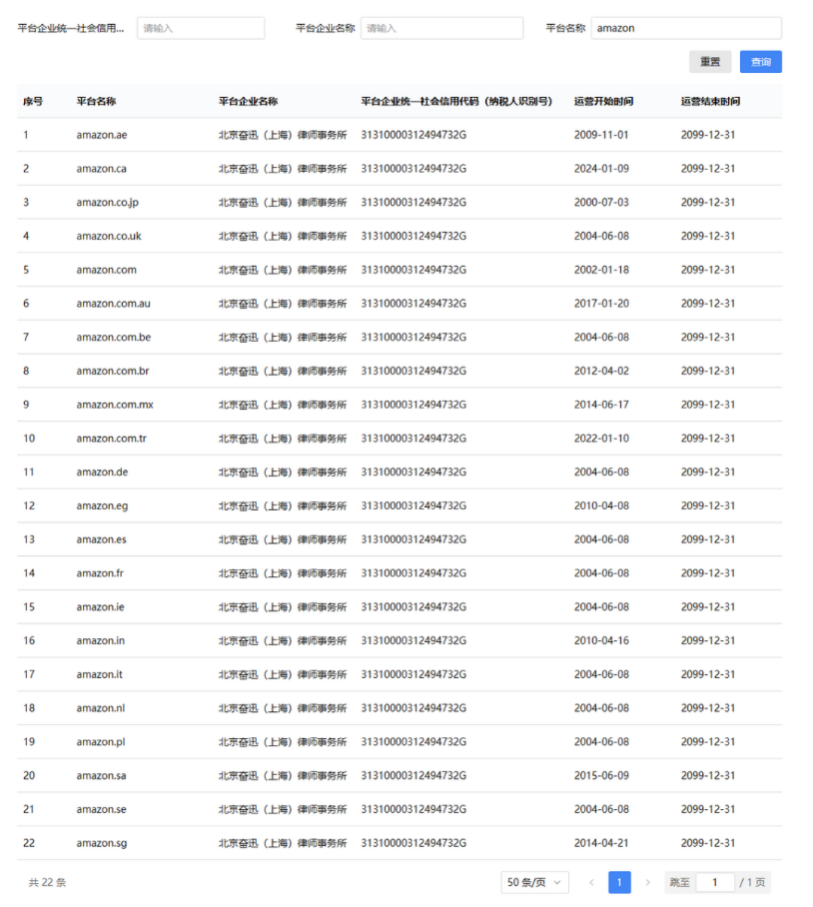Click start date 2010-04-08
This screenshot has width=813, height=907.
(601, 506)
